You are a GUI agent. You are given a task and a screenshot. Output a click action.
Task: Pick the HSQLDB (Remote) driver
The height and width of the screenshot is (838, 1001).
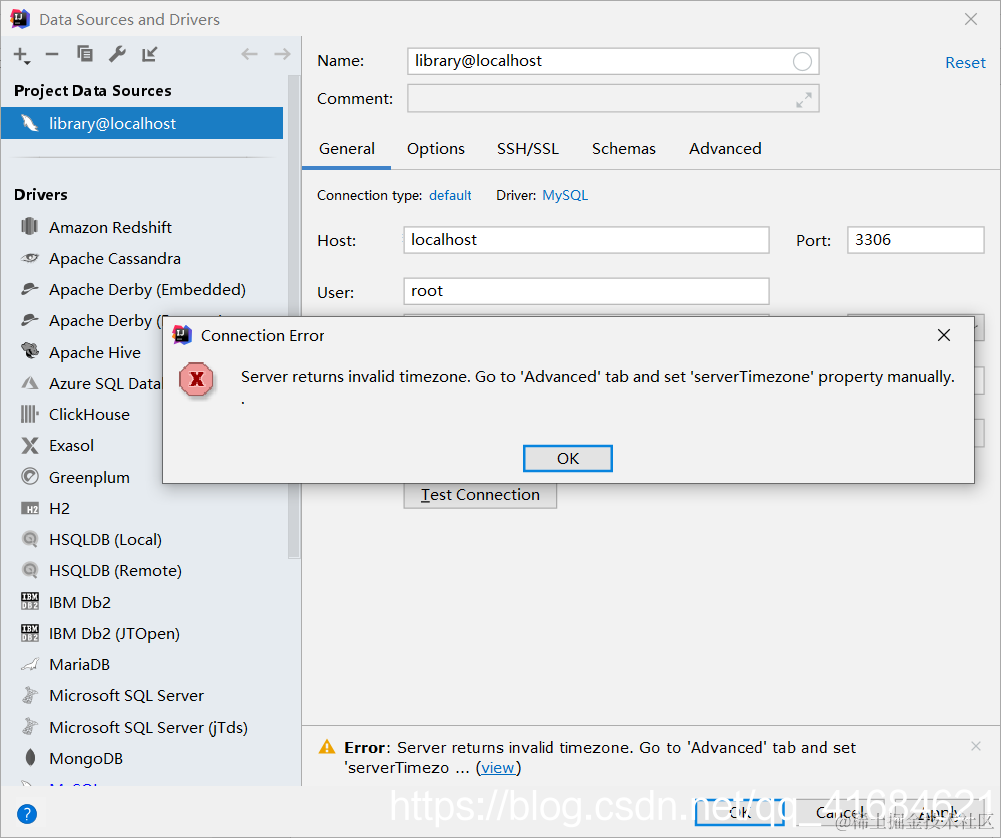click(x=116, y=571)
